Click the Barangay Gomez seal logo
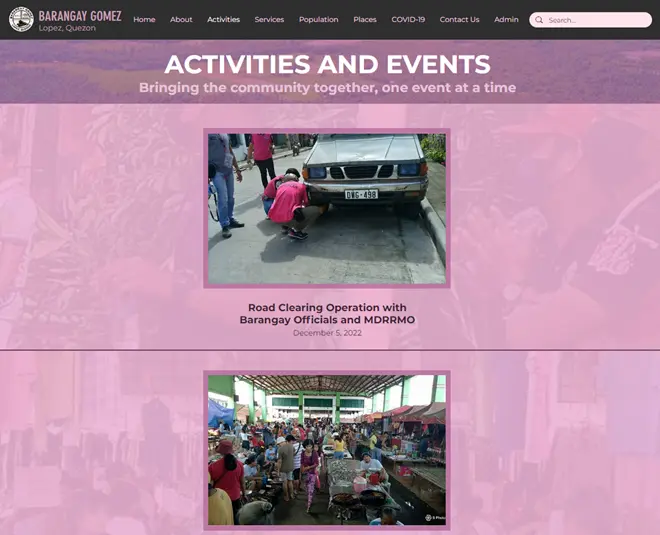The width and height of the screenshot is (660, 535). [21, 19]
